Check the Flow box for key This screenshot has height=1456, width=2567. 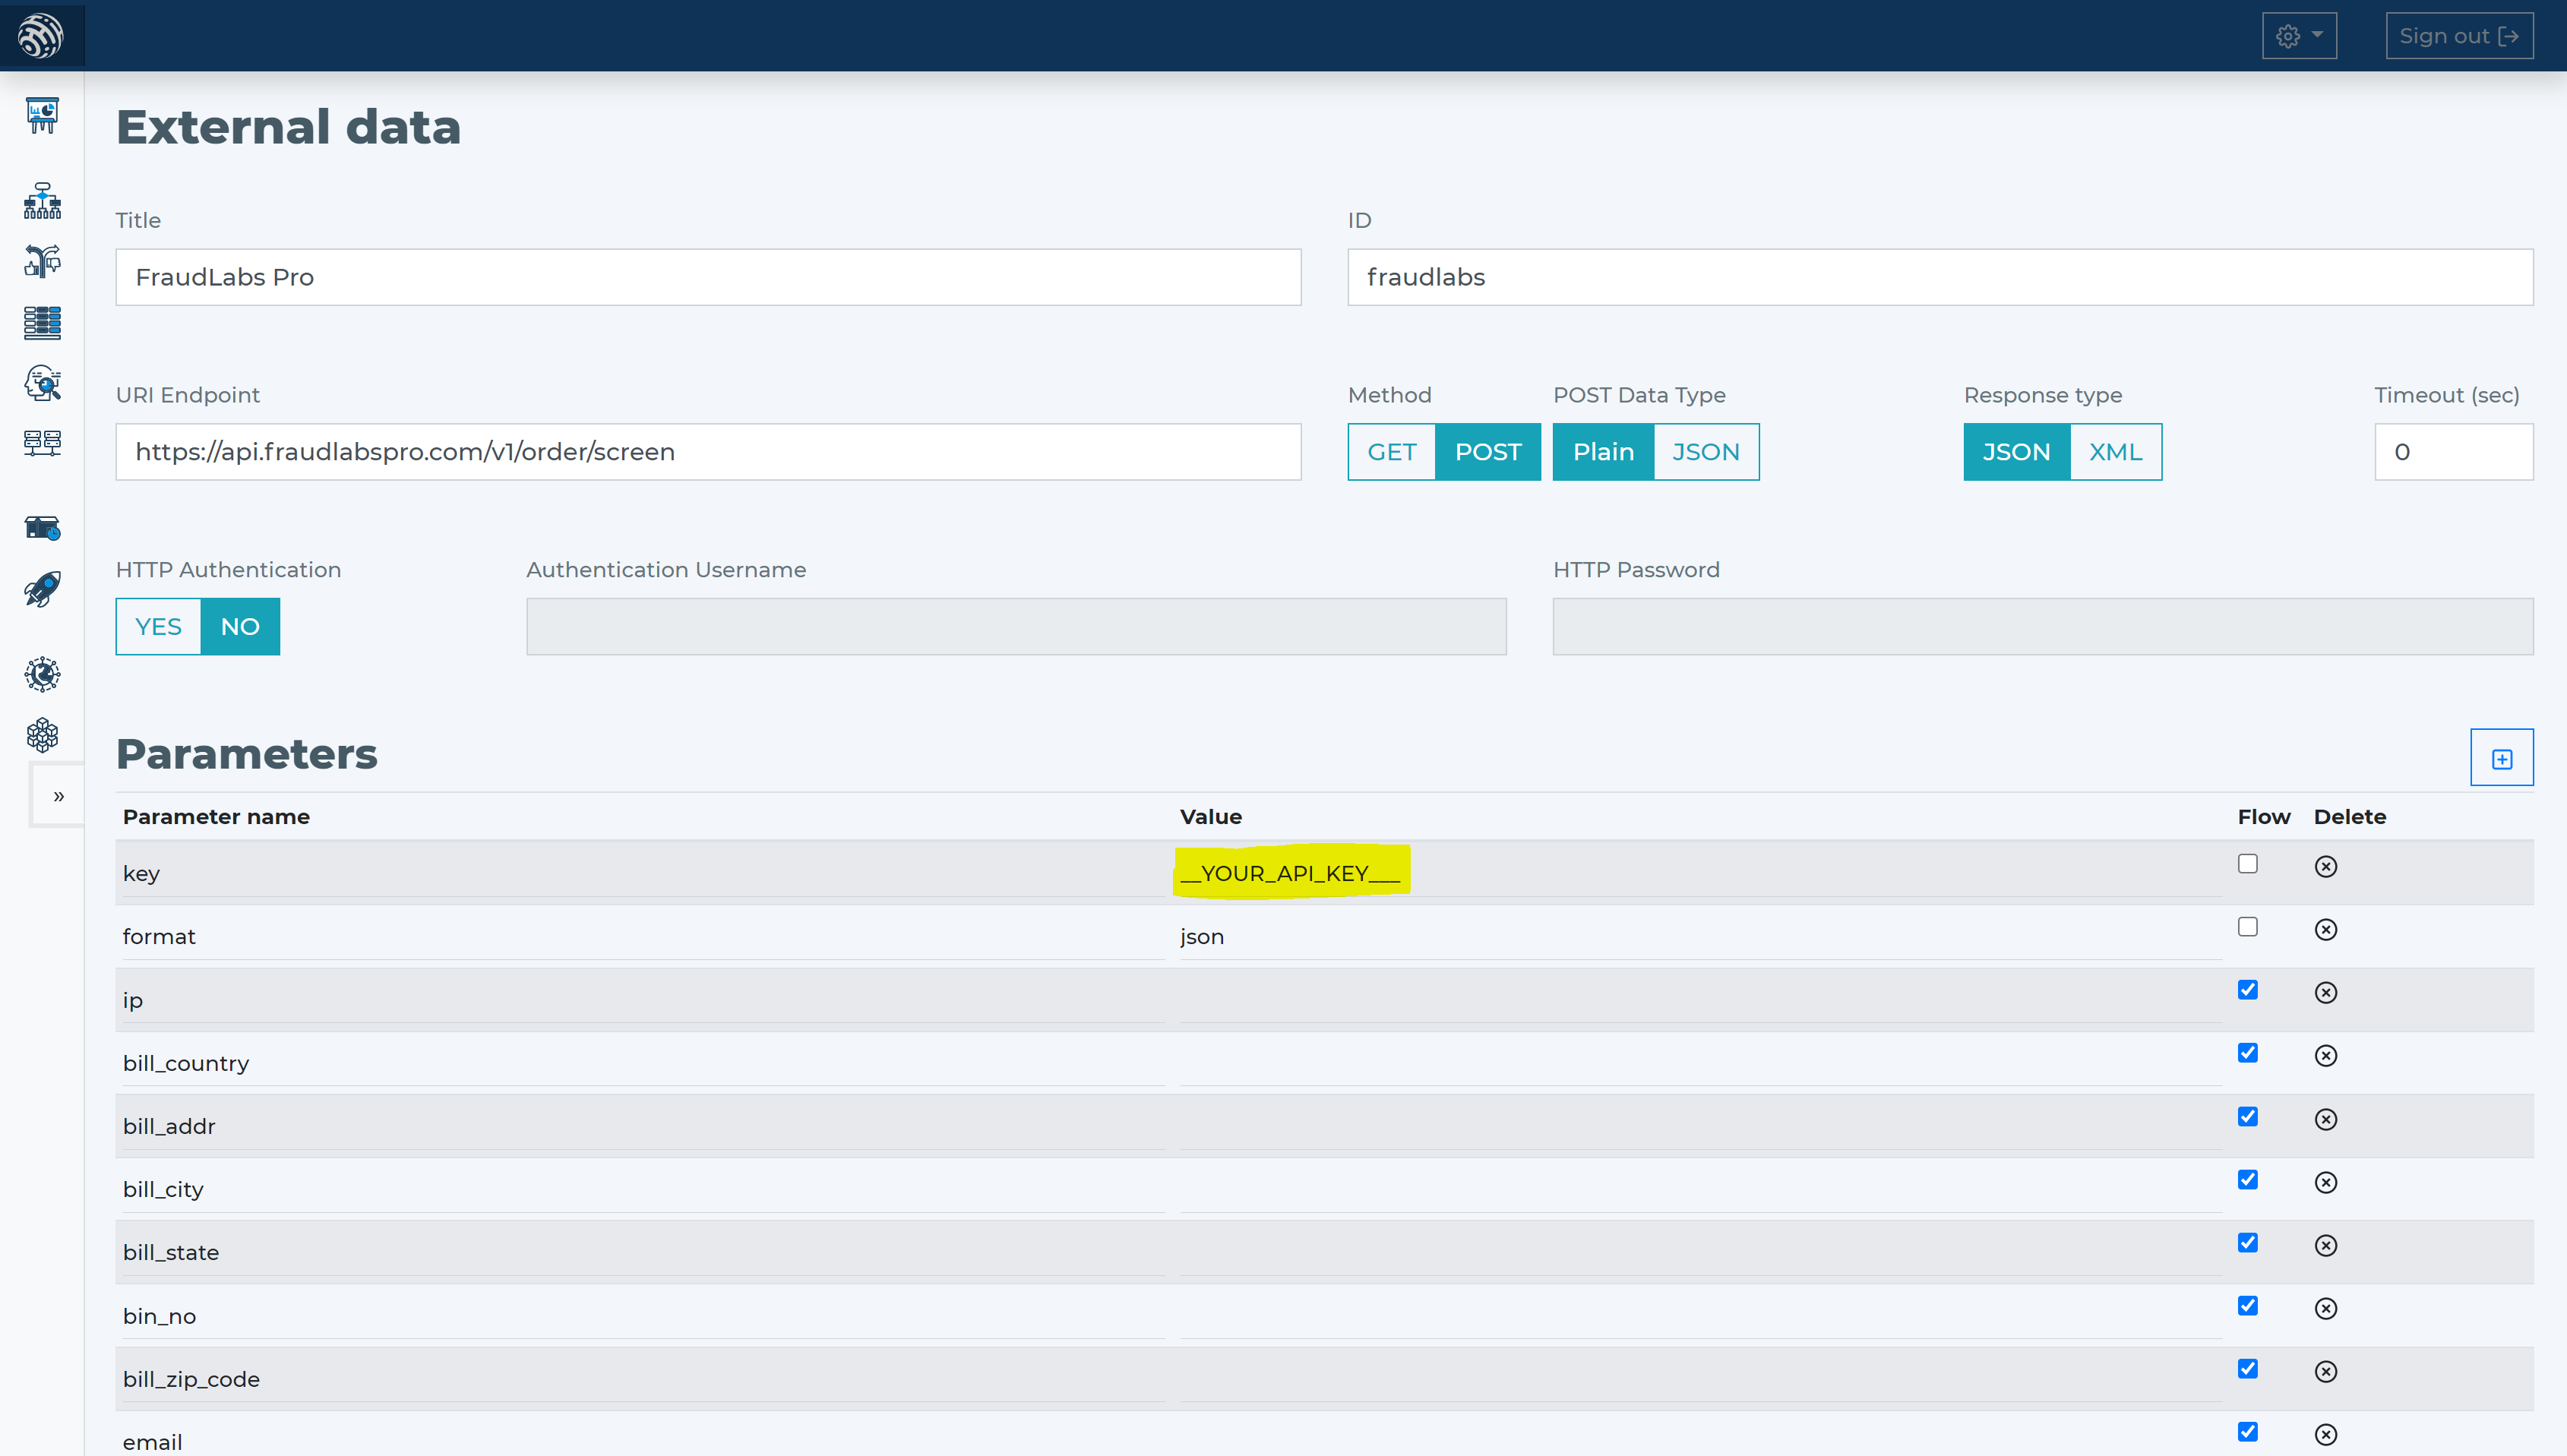[2247, 864]
